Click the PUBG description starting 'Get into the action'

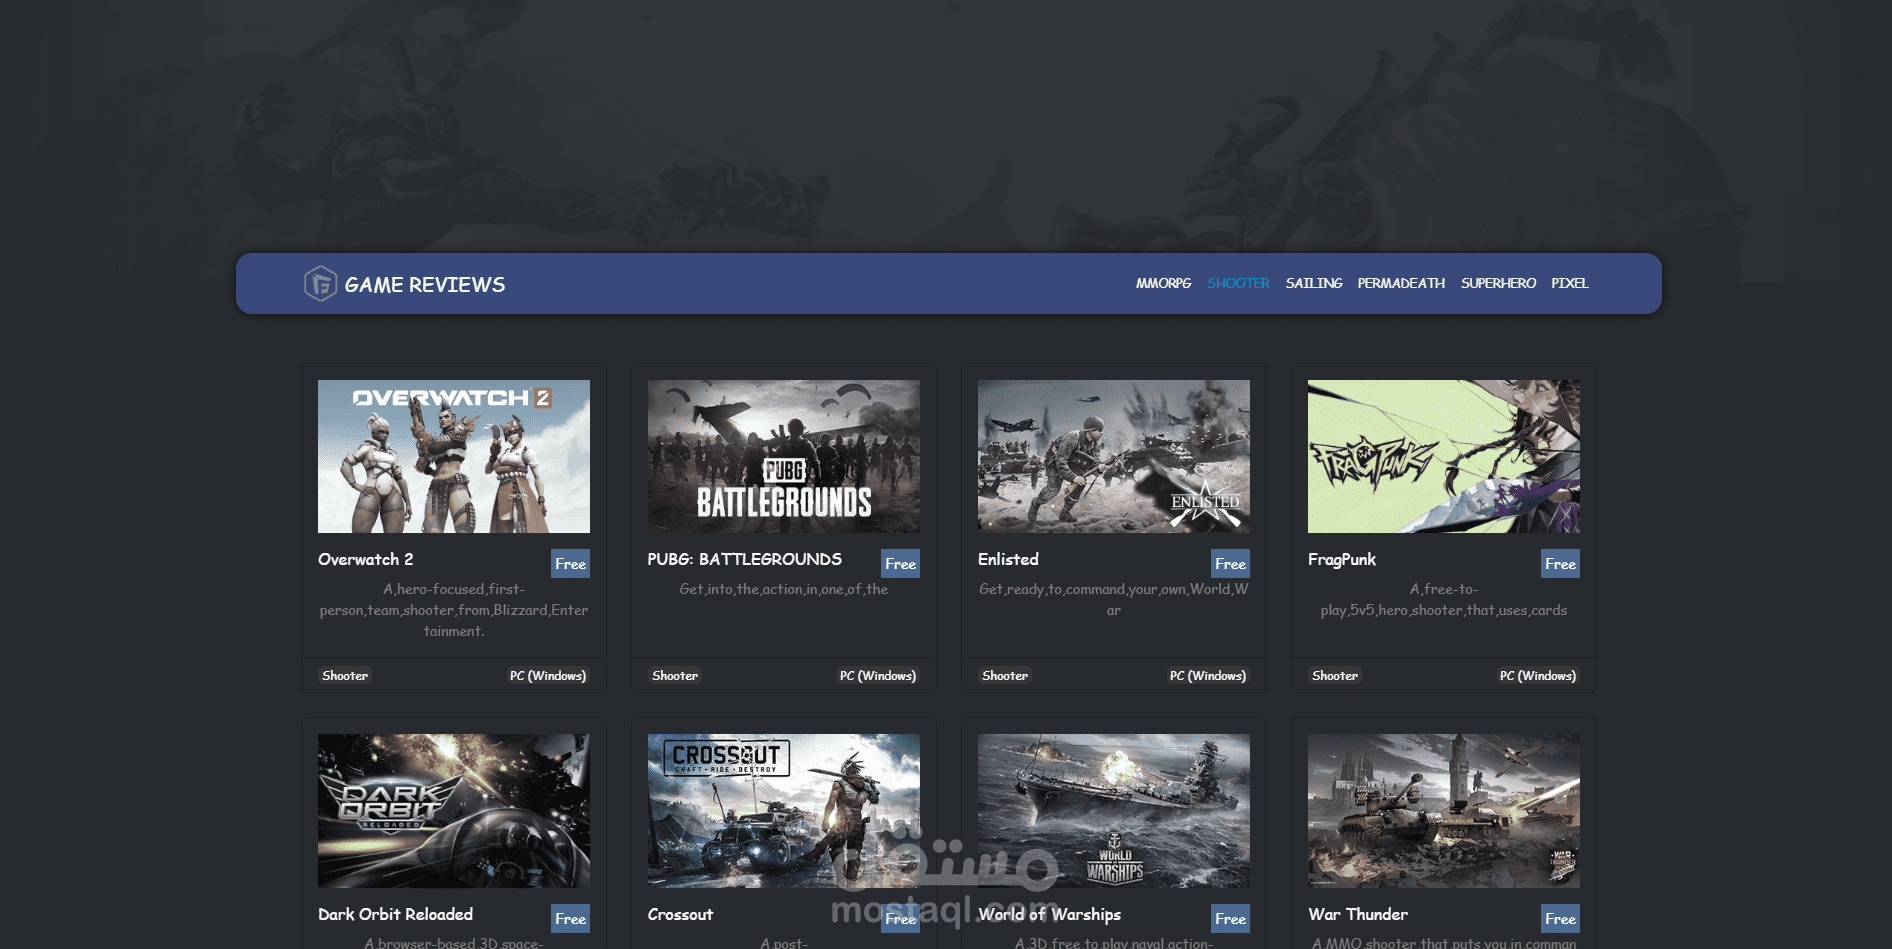[784, 589]
